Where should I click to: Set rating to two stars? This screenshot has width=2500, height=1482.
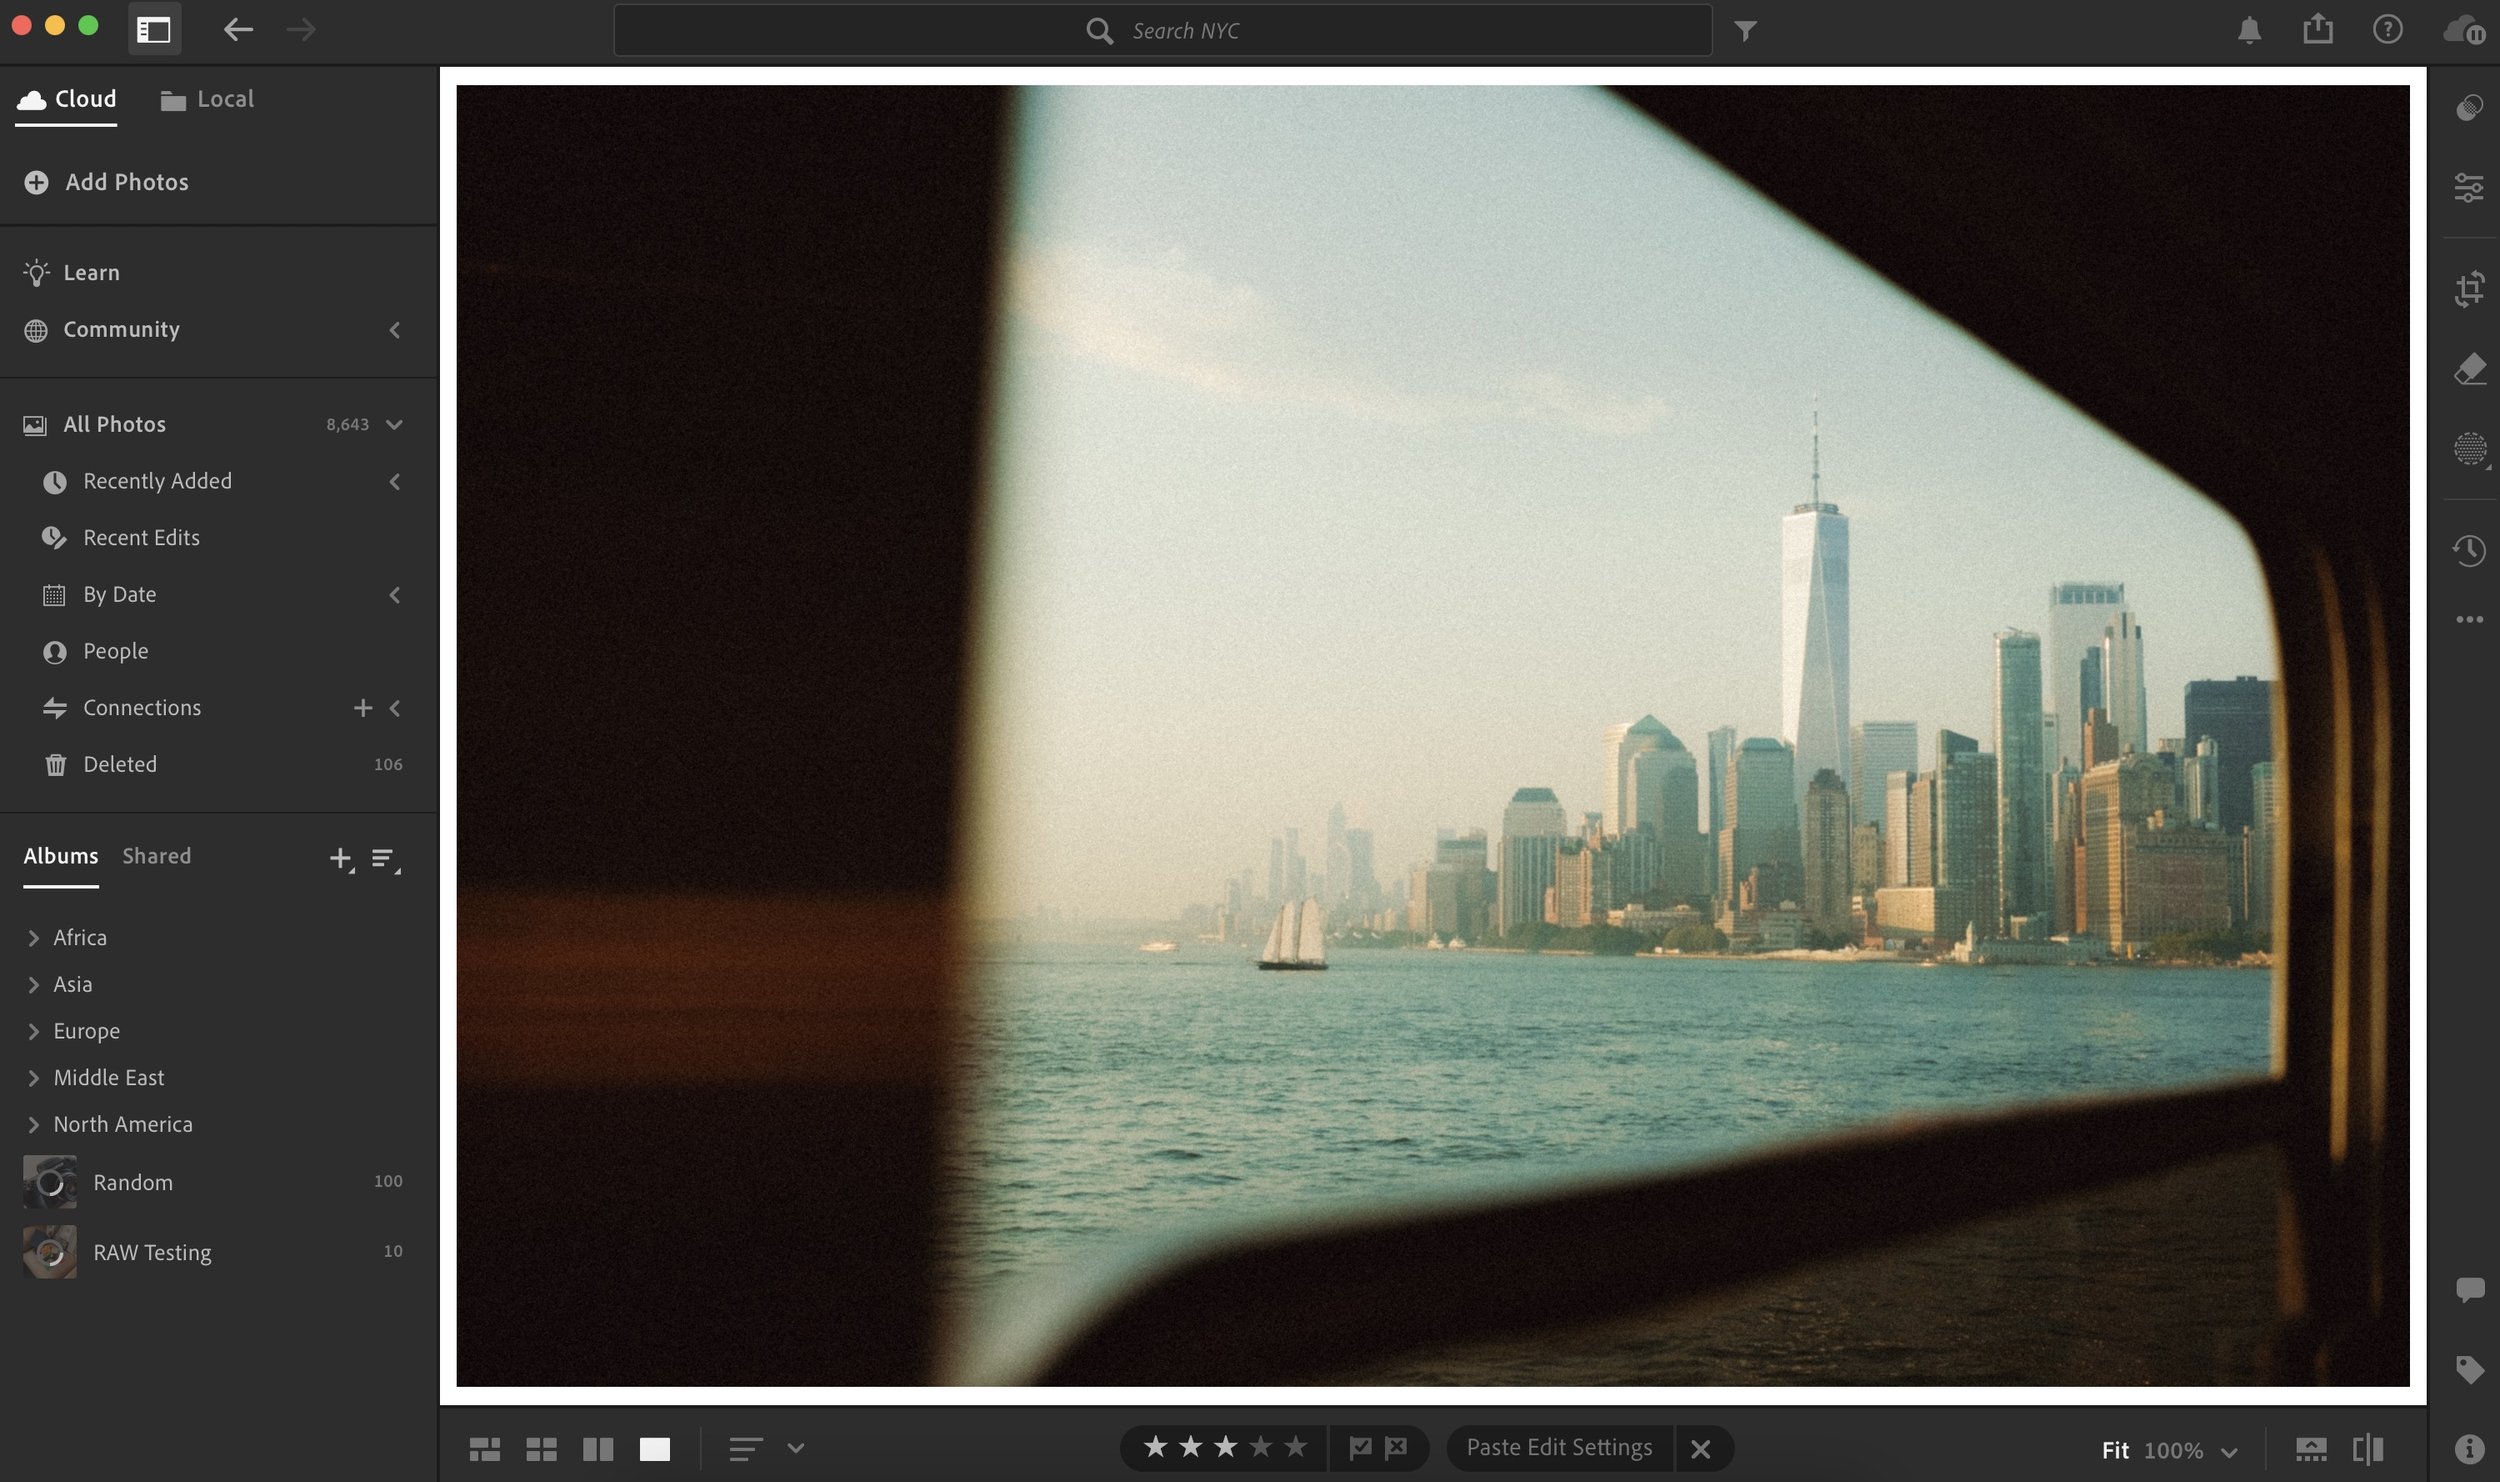(1190, 1446)
